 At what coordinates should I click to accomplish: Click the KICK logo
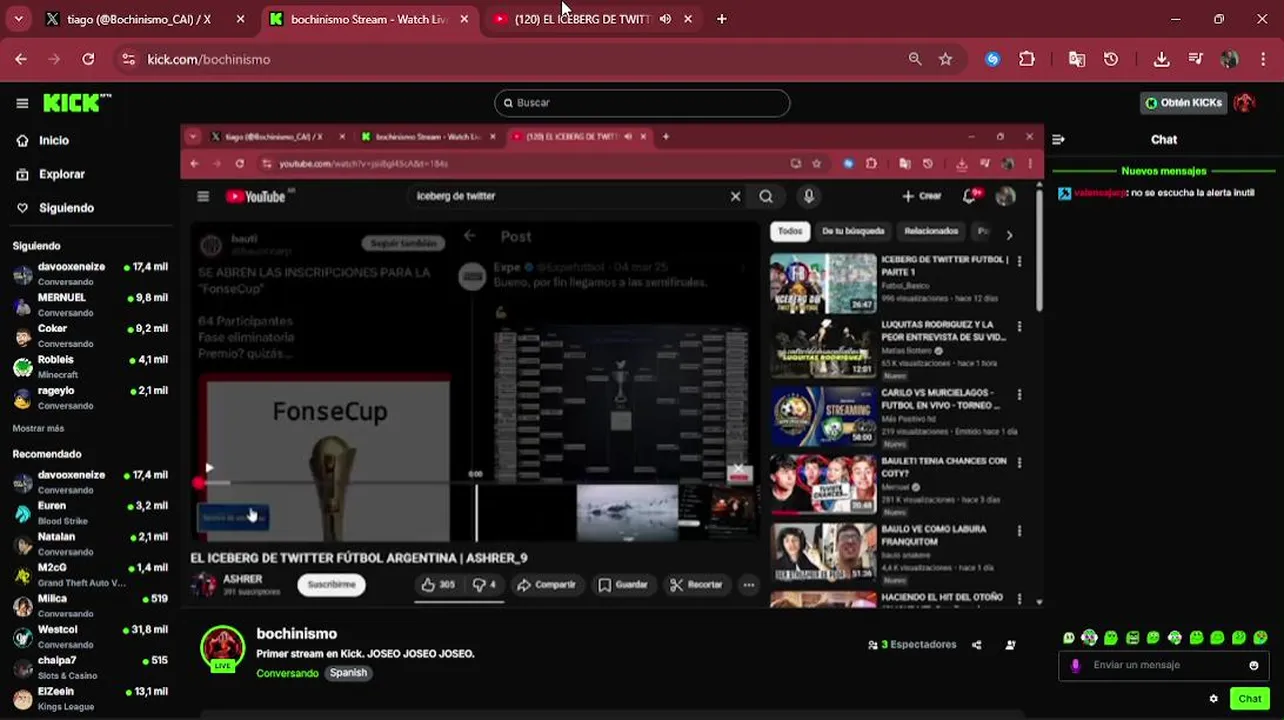point(77,103)
